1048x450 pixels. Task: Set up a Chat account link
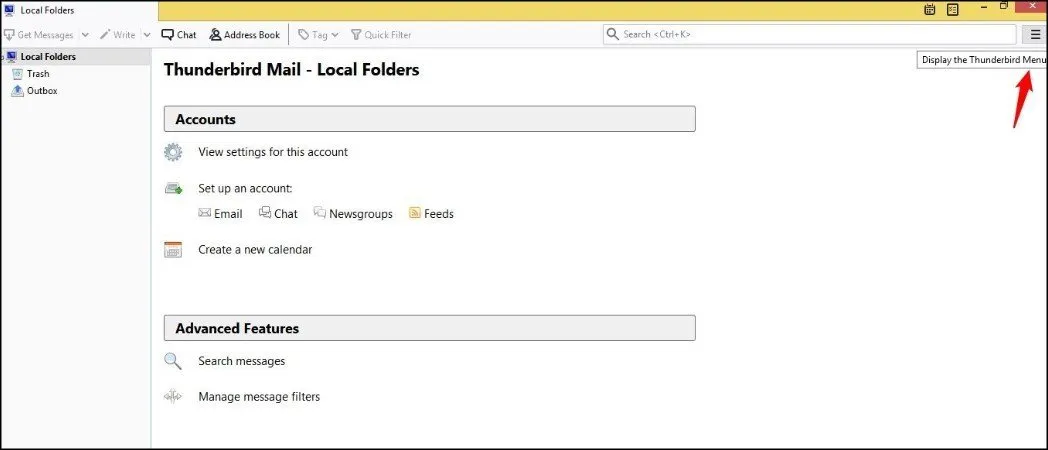[278, 214]
